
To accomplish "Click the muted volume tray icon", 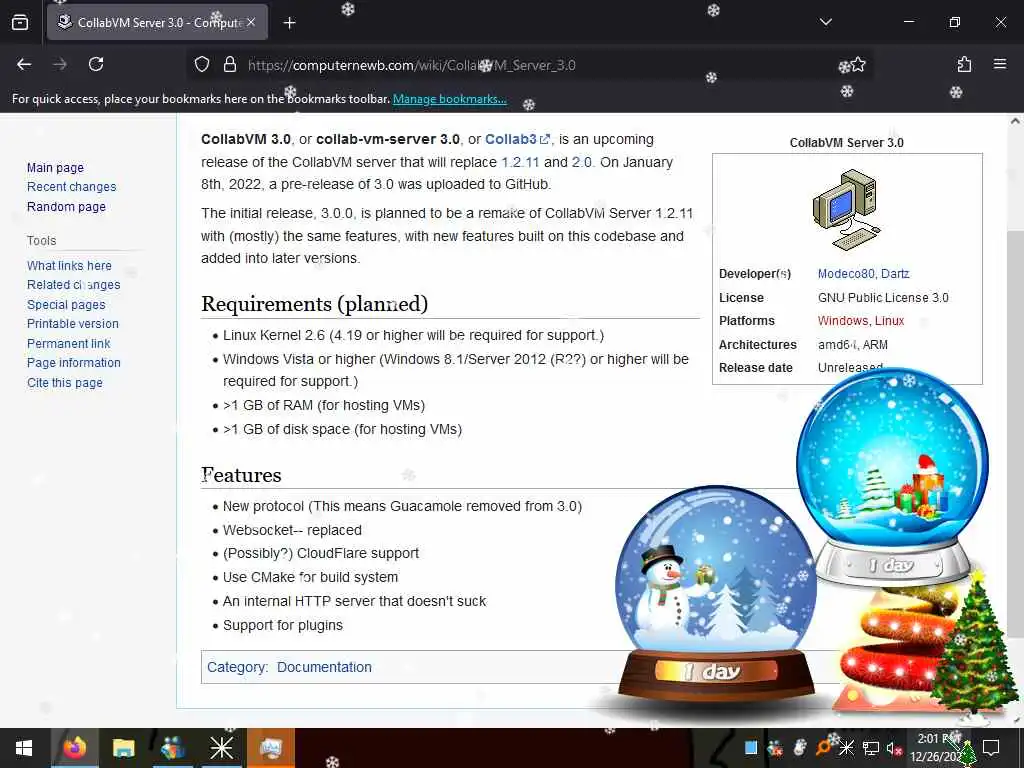I will (x=894, y=748).
